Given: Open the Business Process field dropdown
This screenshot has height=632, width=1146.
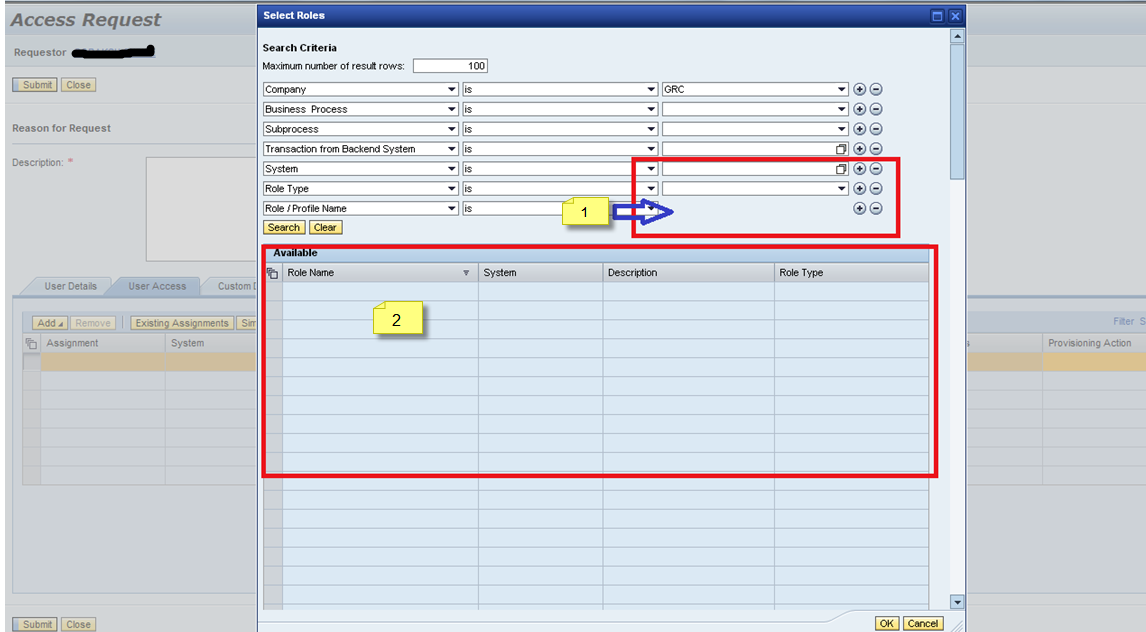Looking at the screenshot, I should (452, 109).
